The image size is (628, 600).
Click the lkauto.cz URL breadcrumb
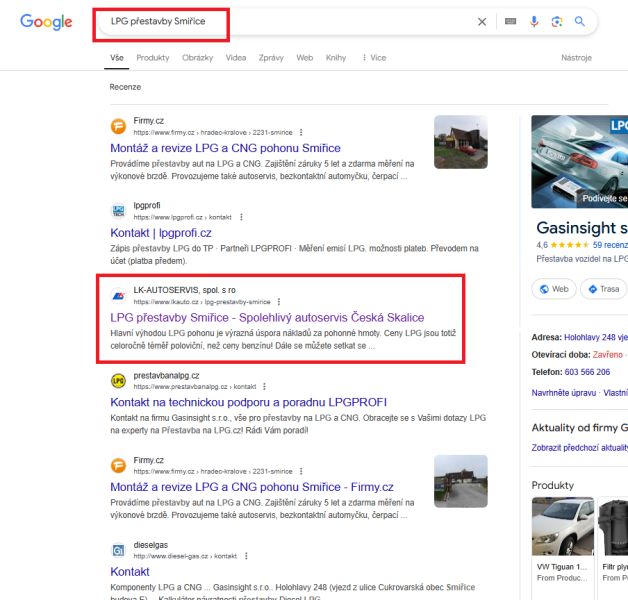(x=202, y=302)
